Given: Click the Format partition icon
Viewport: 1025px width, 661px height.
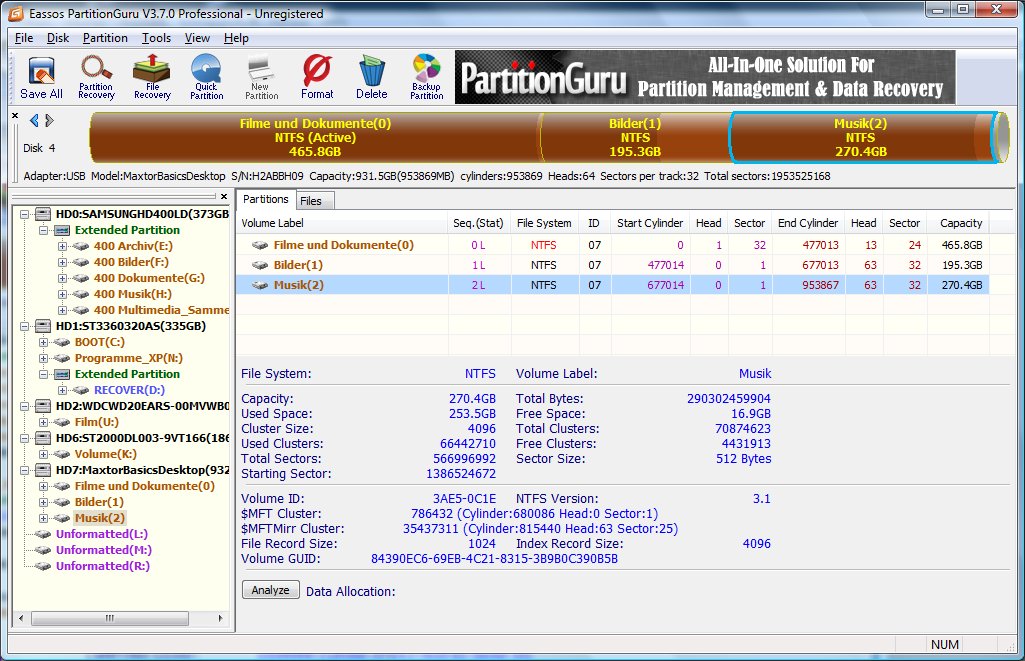Looking at the screenshot, I should 317,77.
